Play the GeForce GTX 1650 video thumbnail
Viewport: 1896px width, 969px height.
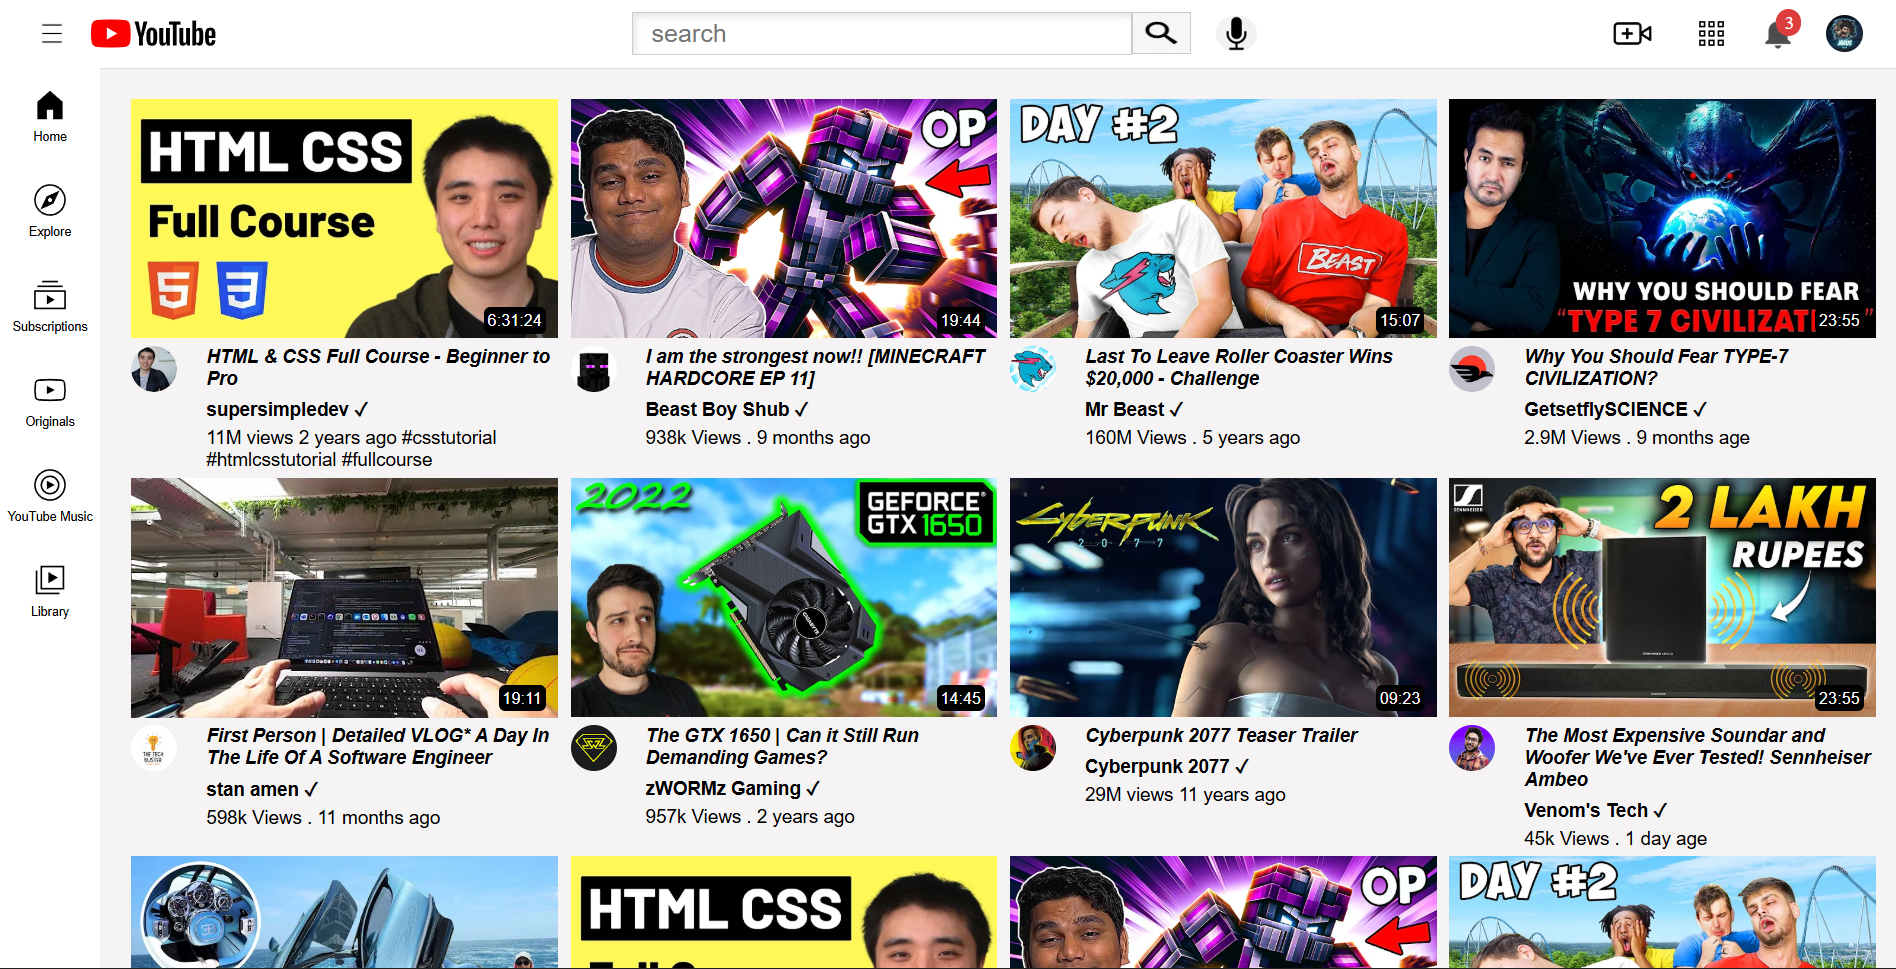click(783, 597)
